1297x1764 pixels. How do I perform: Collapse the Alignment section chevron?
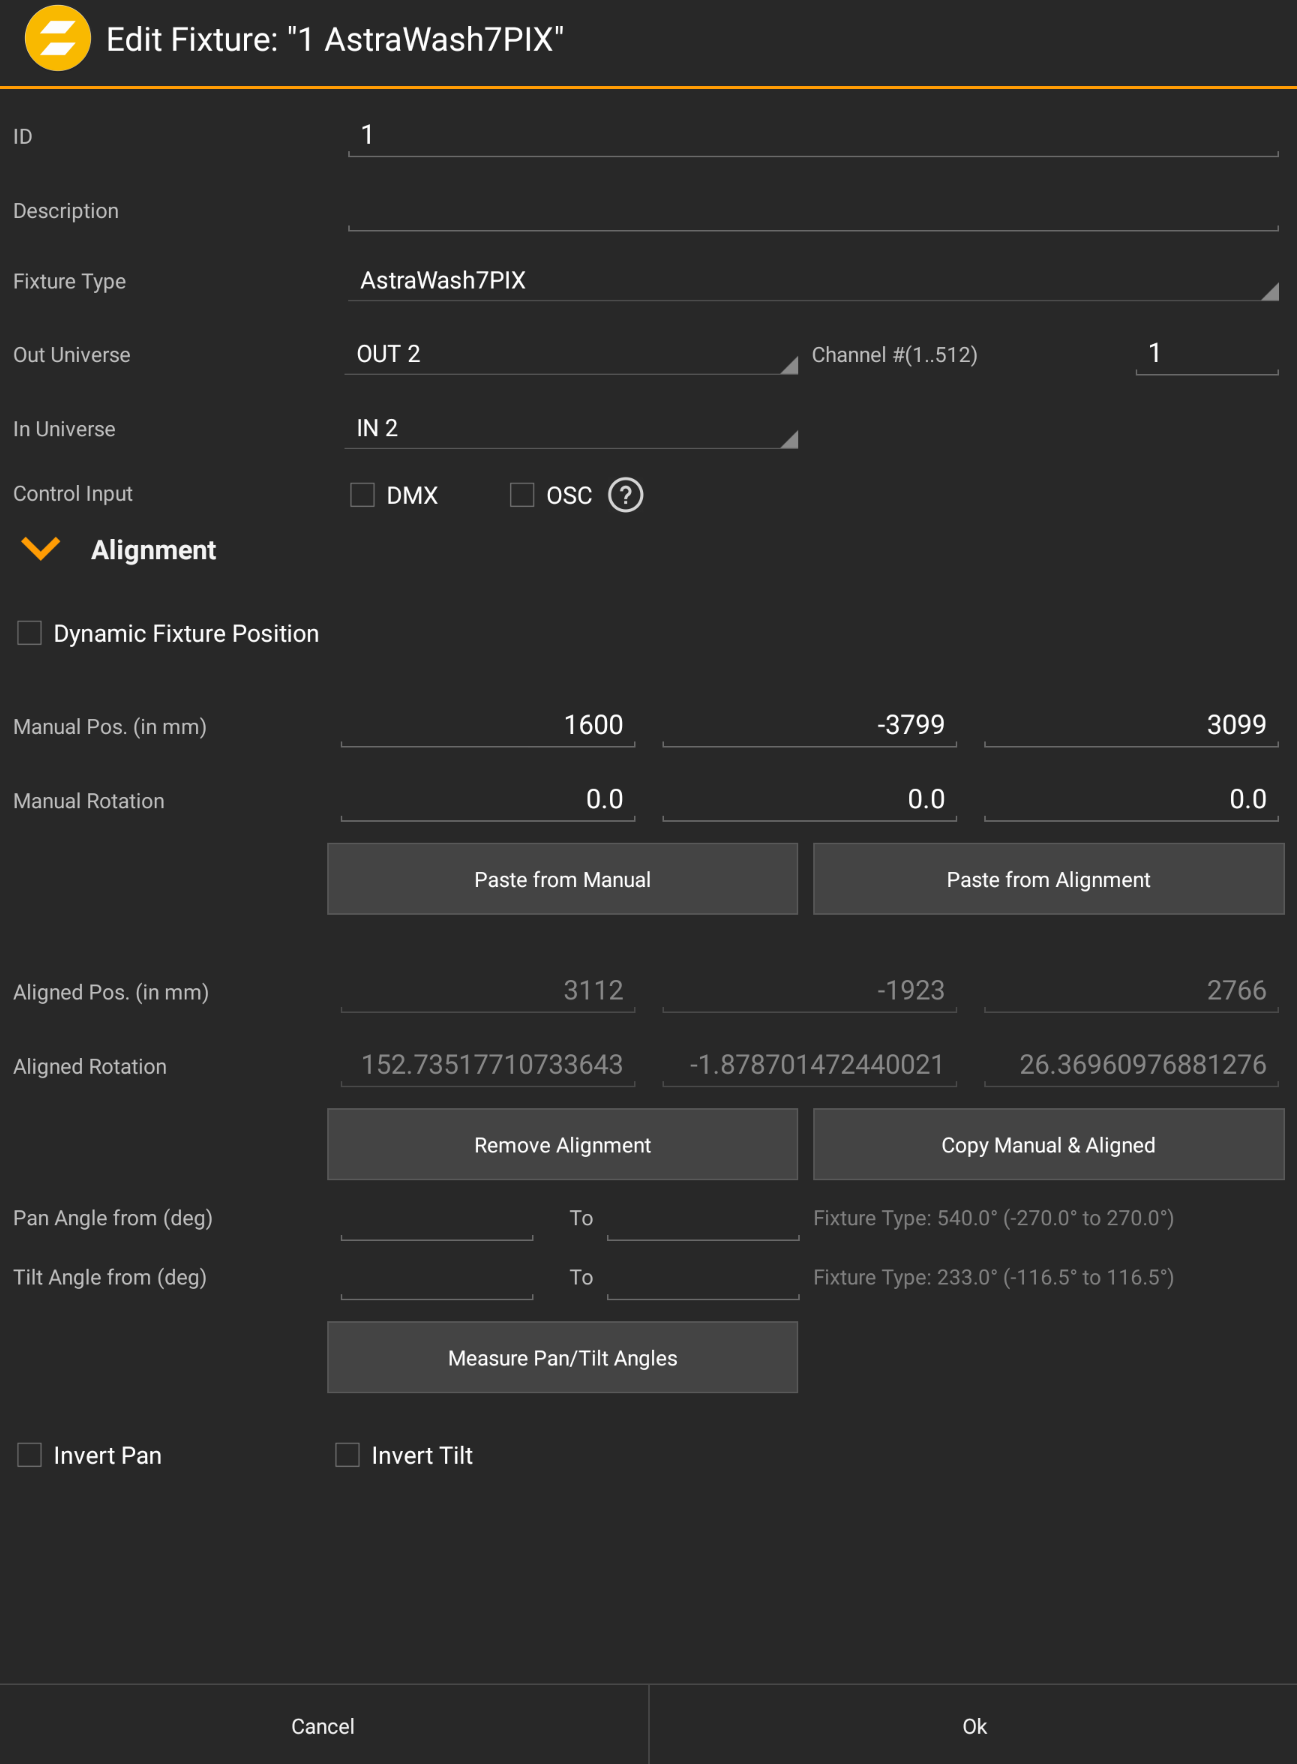[41, 549]
